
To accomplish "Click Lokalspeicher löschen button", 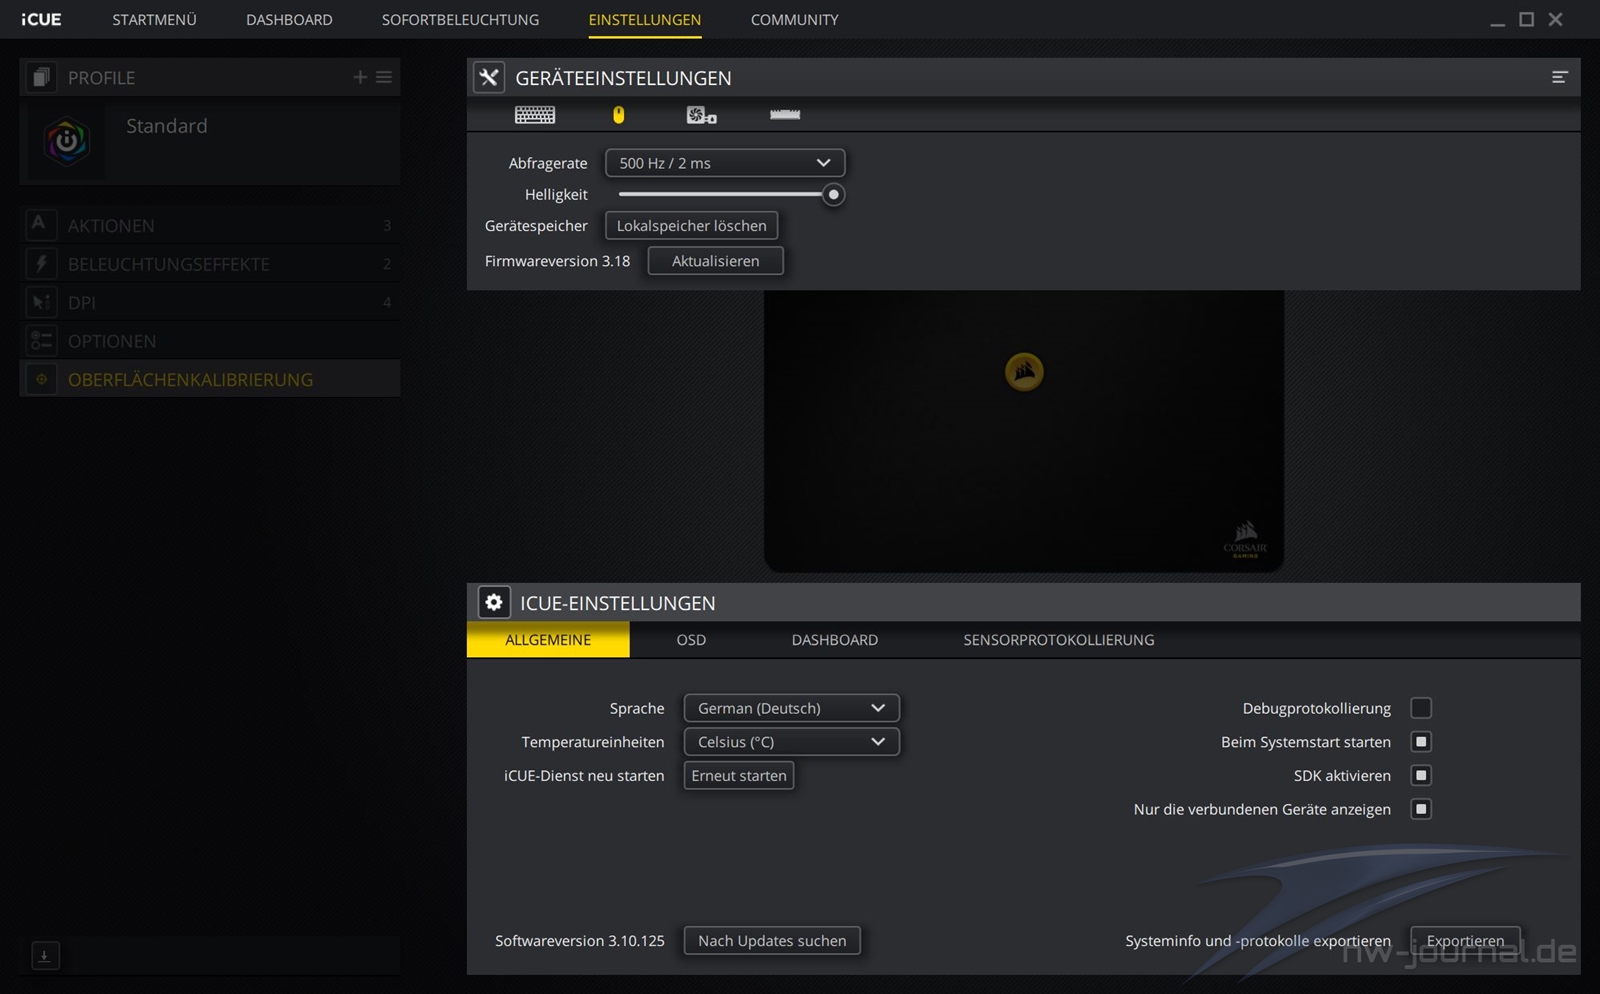I will (x=691, y=226).
